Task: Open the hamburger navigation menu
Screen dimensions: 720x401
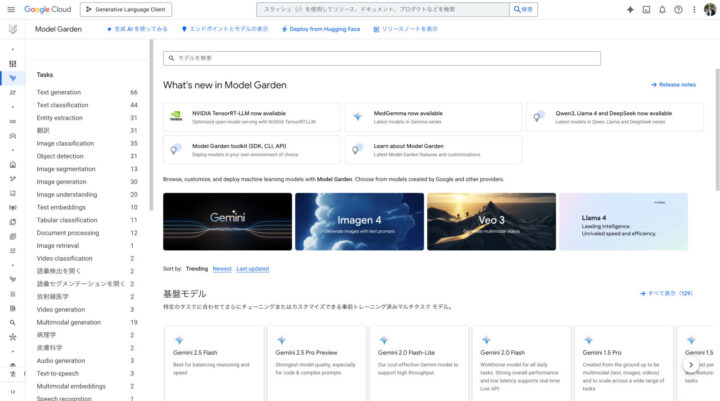Action: click(11, 9)
